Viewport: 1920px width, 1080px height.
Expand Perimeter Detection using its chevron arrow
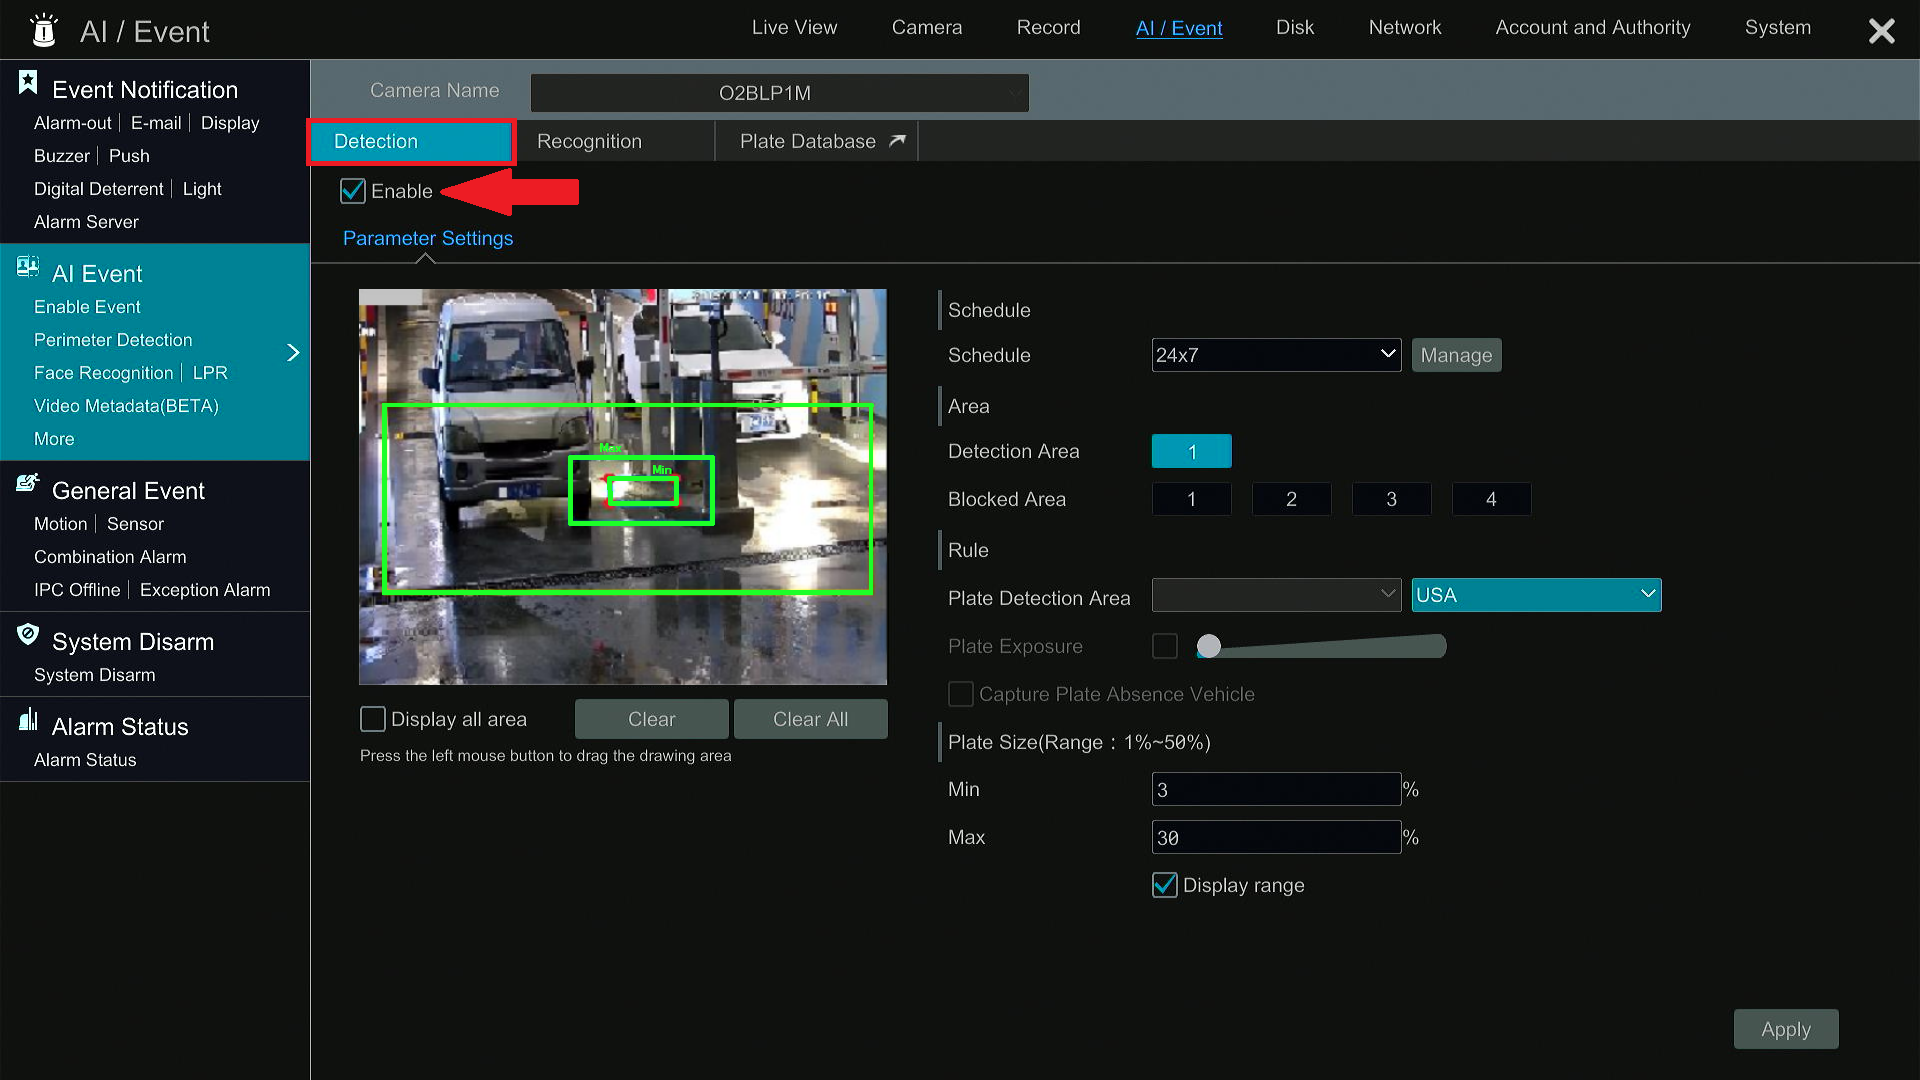pyautogui.click(x=293, y=352)
